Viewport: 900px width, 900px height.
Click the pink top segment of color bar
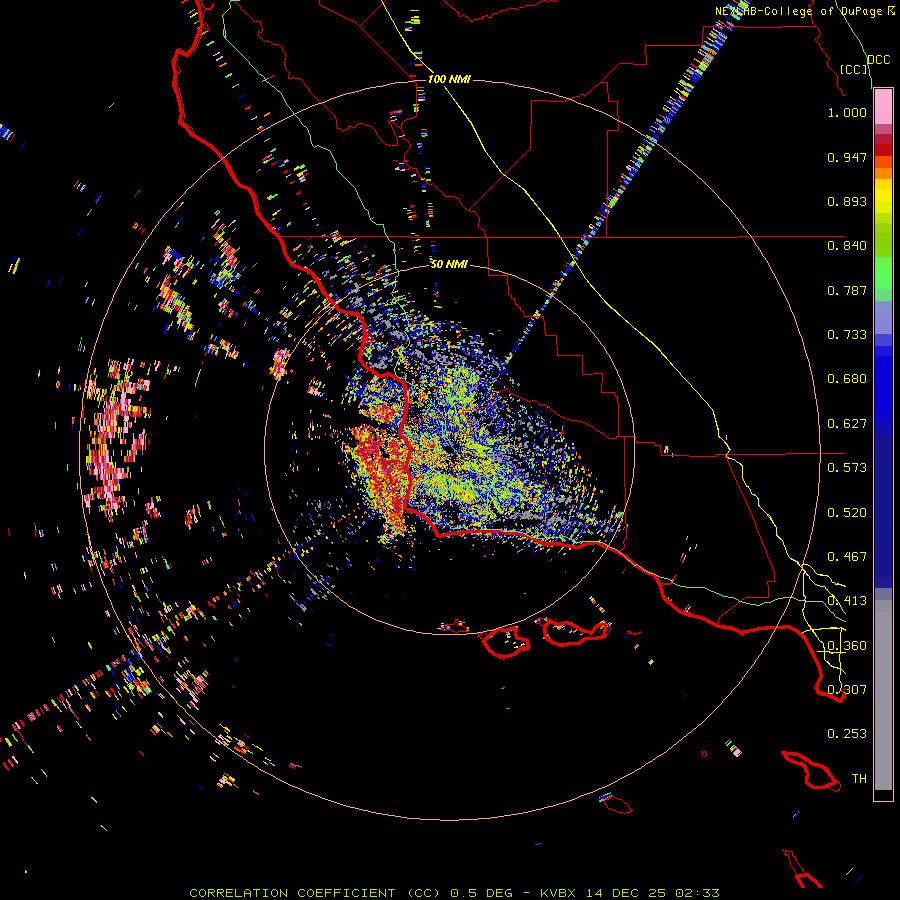pyautogui.click(x=883, y=106)
